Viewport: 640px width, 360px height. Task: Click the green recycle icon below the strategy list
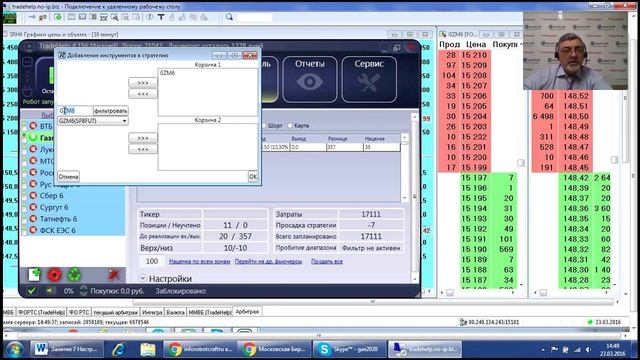(x=74, y=275)
